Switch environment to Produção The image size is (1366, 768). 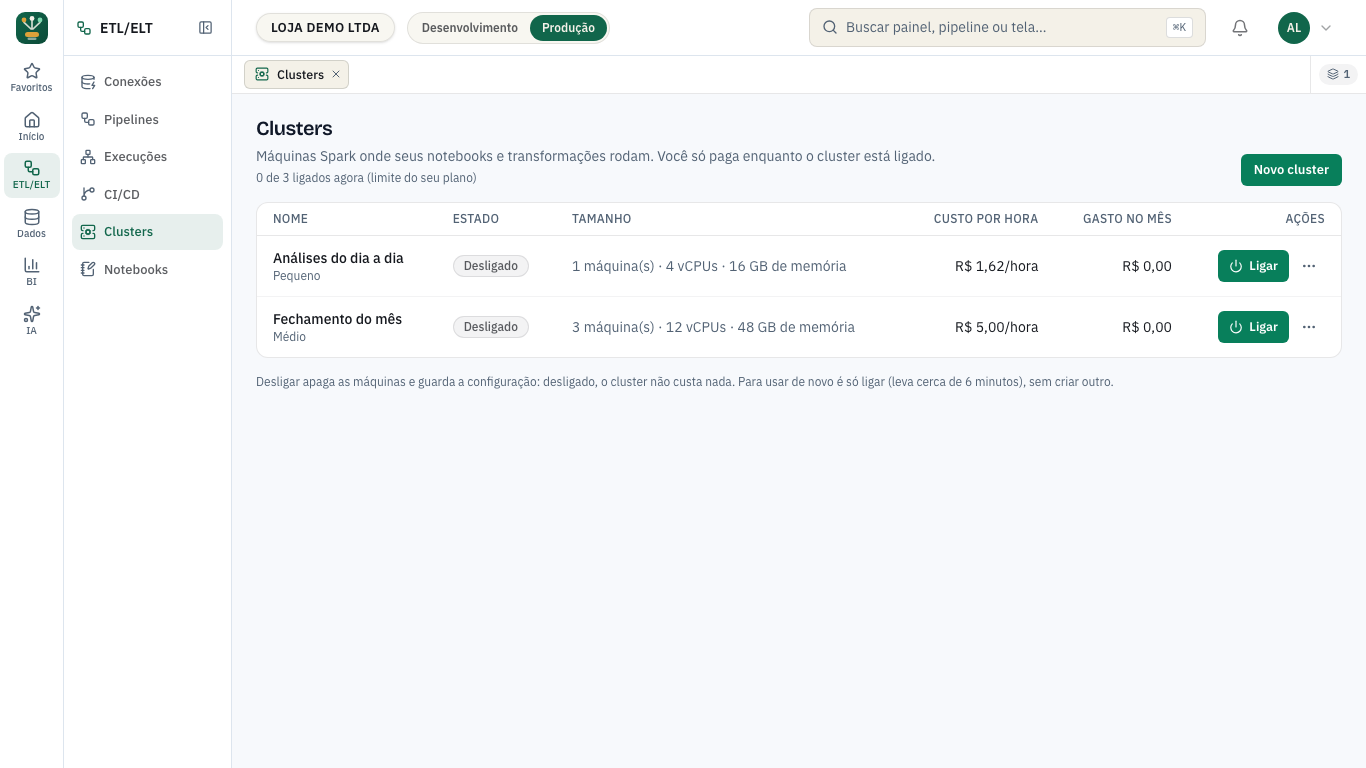[568, 28]
